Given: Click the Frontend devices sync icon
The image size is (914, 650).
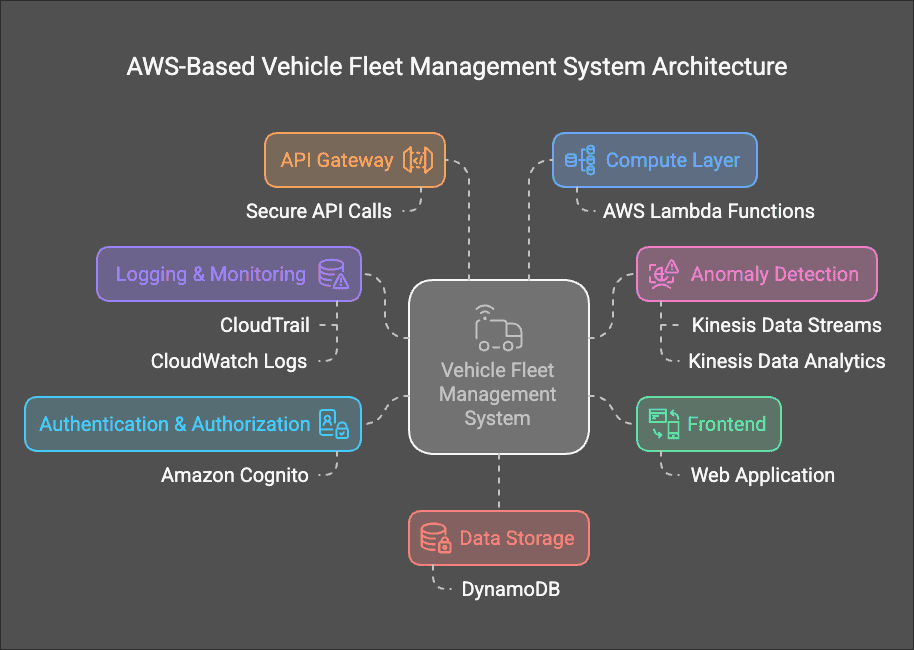Looking at the screenshot, I should click(665, 424).
